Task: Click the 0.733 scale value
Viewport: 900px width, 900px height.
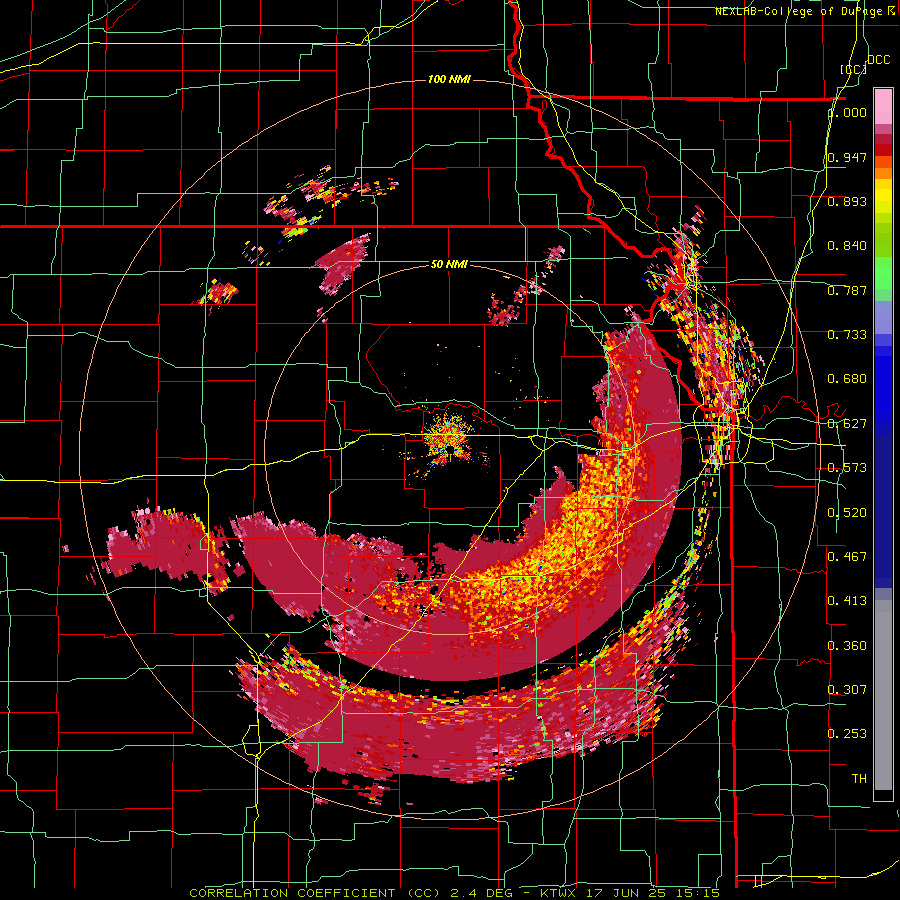Action: pyautogui.click(x=847, y=335)
